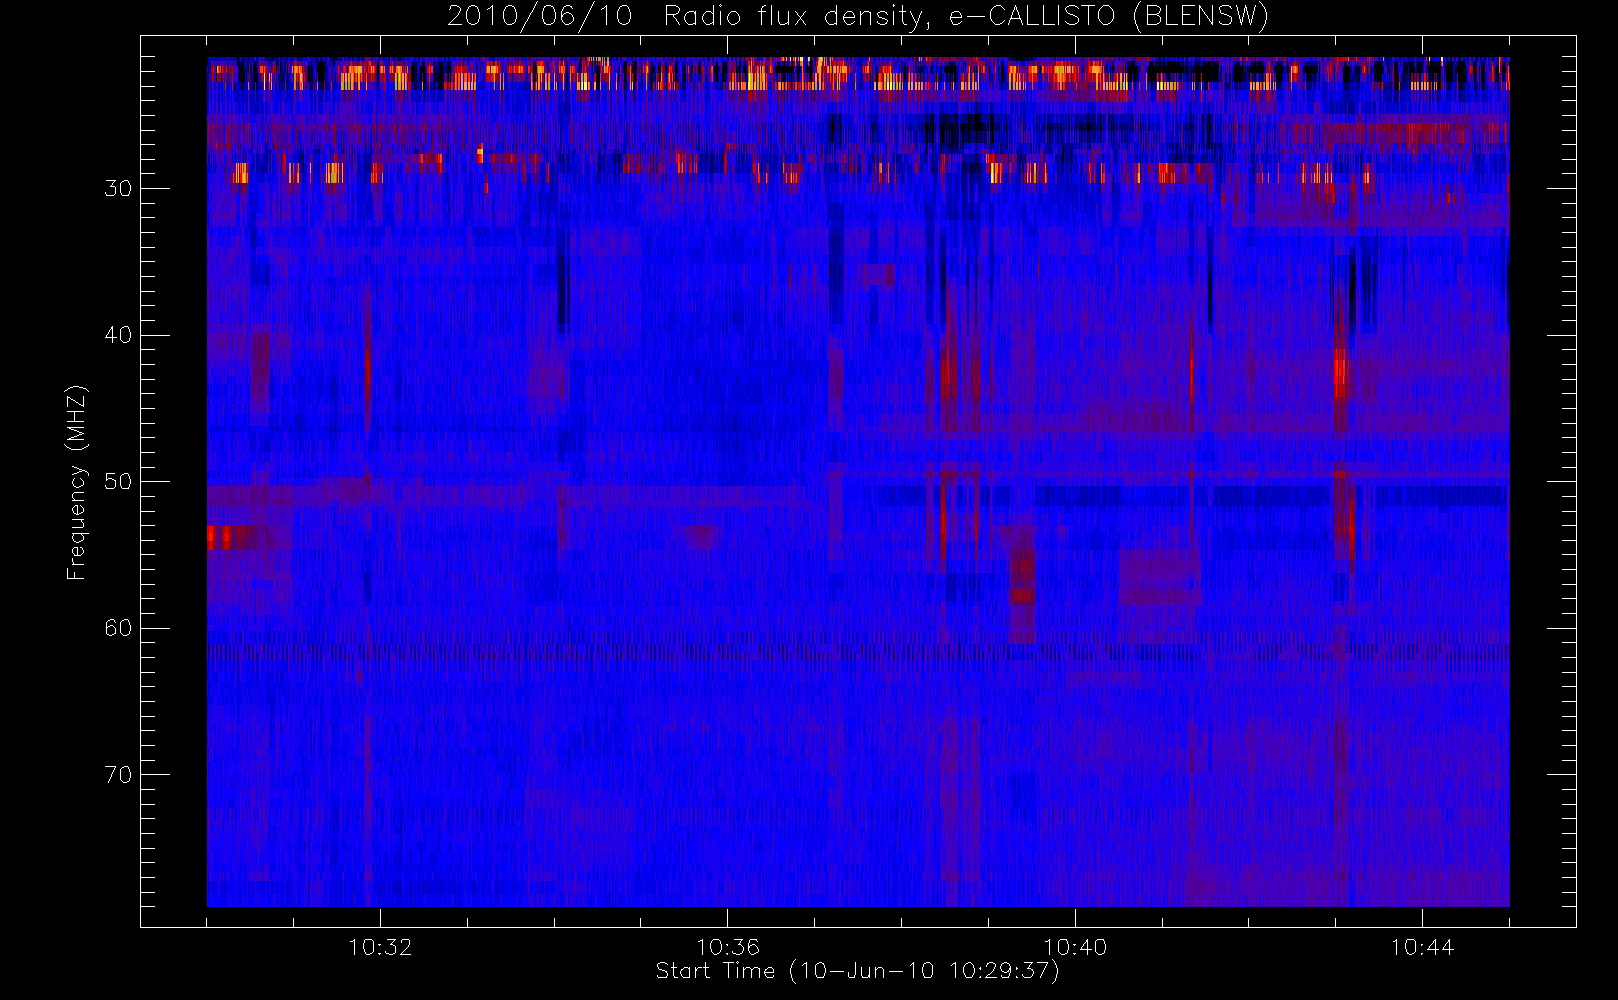Click the 70 MHz frequency tick label
1618x1000 pixels.
pos(118,775)
